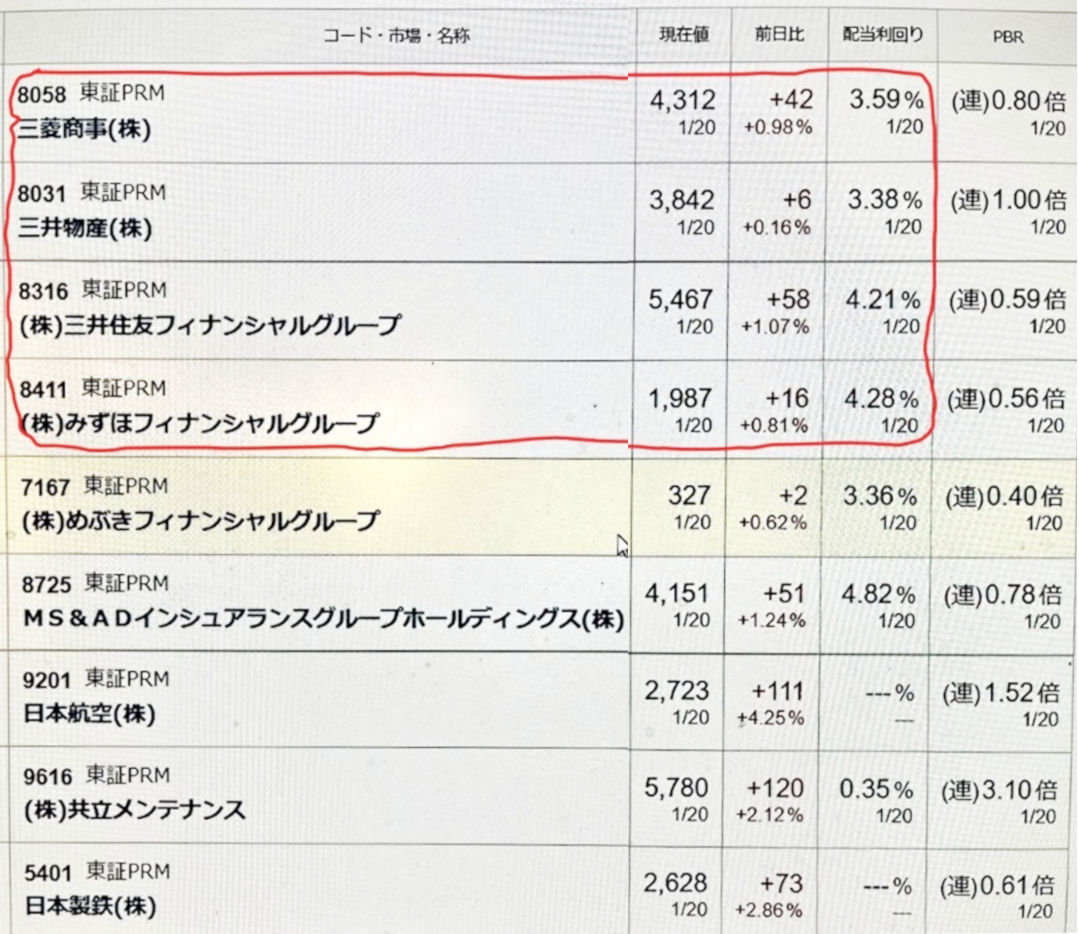Click みずほ price change +16

791,399
